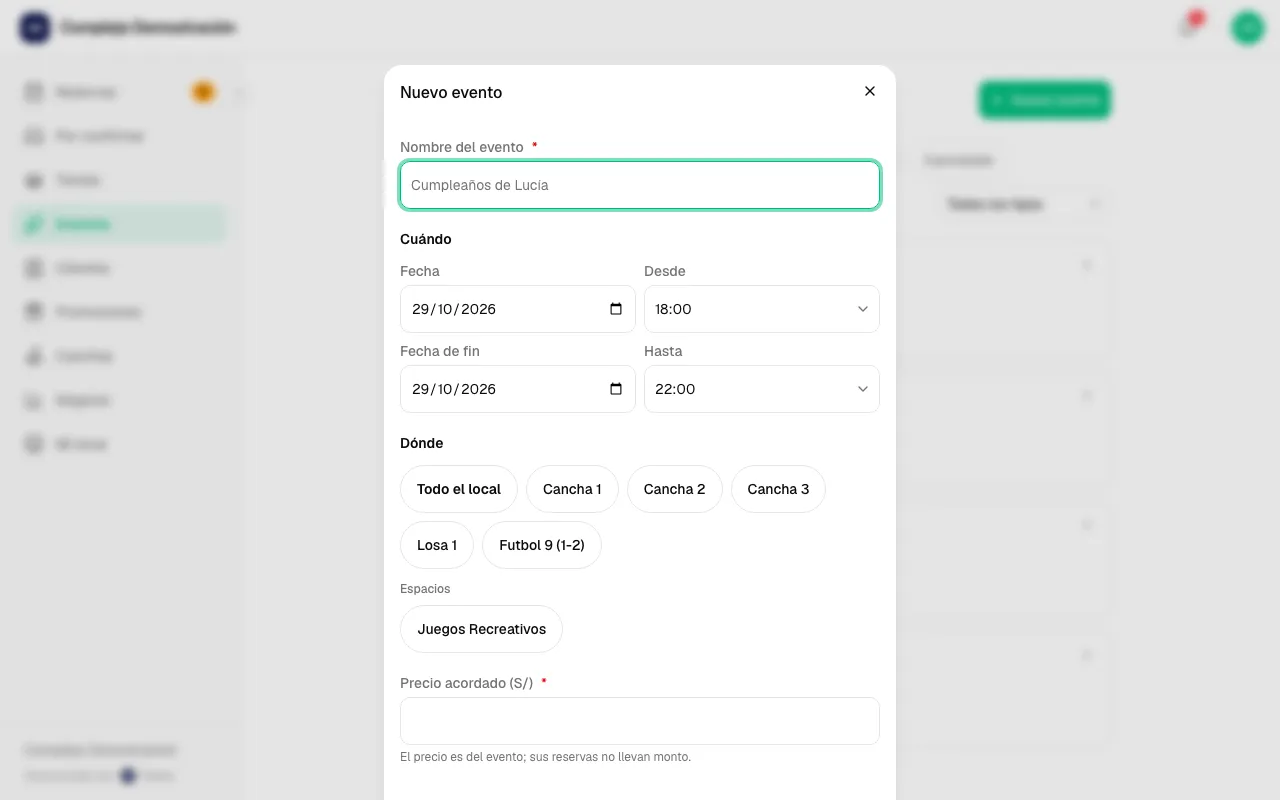
Task: Open the first sidebar item with orange badge
Action: pyautogui.click(x=120, y=92)
